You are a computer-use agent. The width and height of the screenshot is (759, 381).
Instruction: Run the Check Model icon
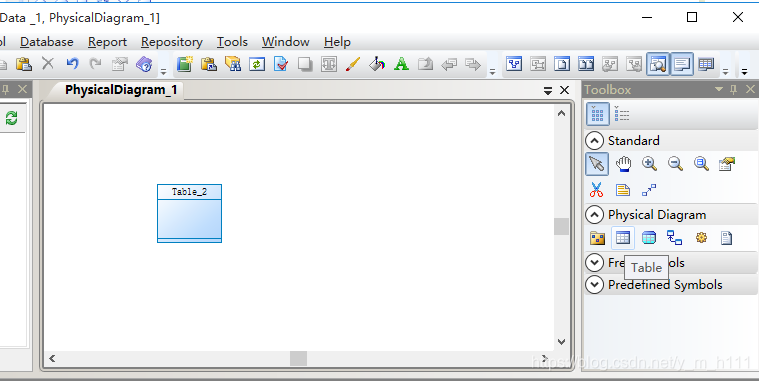click(281, 64)
